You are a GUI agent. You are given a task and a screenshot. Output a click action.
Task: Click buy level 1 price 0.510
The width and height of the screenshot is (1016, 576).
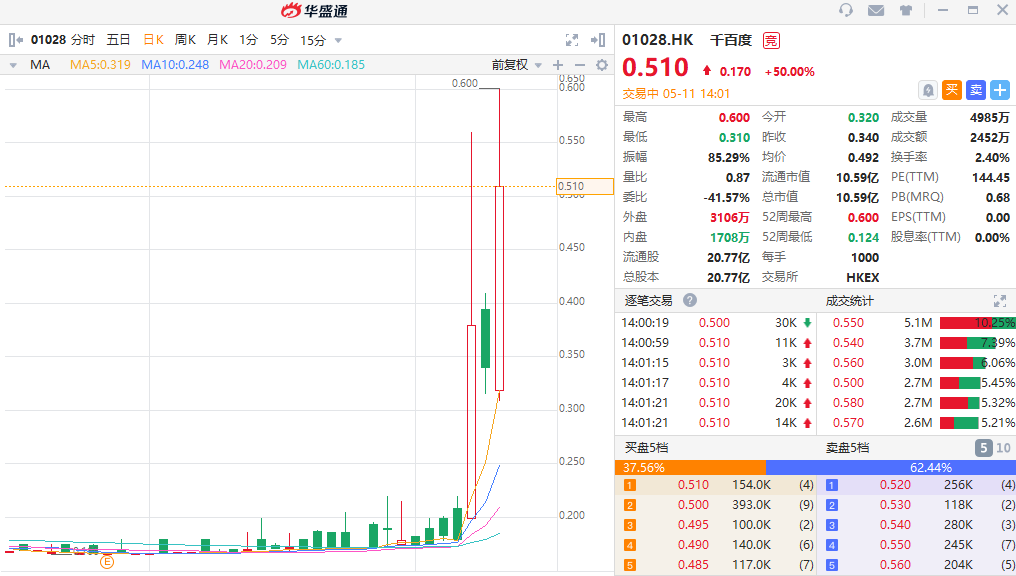pyautogui.click(x=693, y=485)
